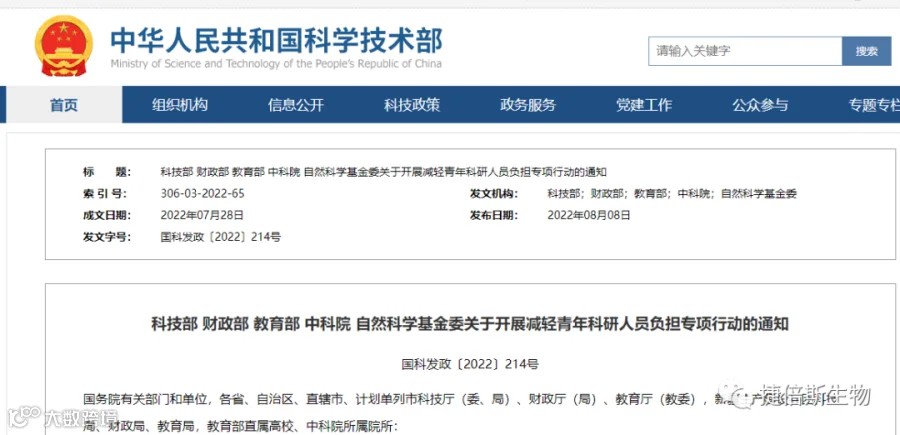Select the 发布日期 value 2022年08月08日
Image resolution: width=900 pixels, height=435 pixels.
tap(589, 215)
